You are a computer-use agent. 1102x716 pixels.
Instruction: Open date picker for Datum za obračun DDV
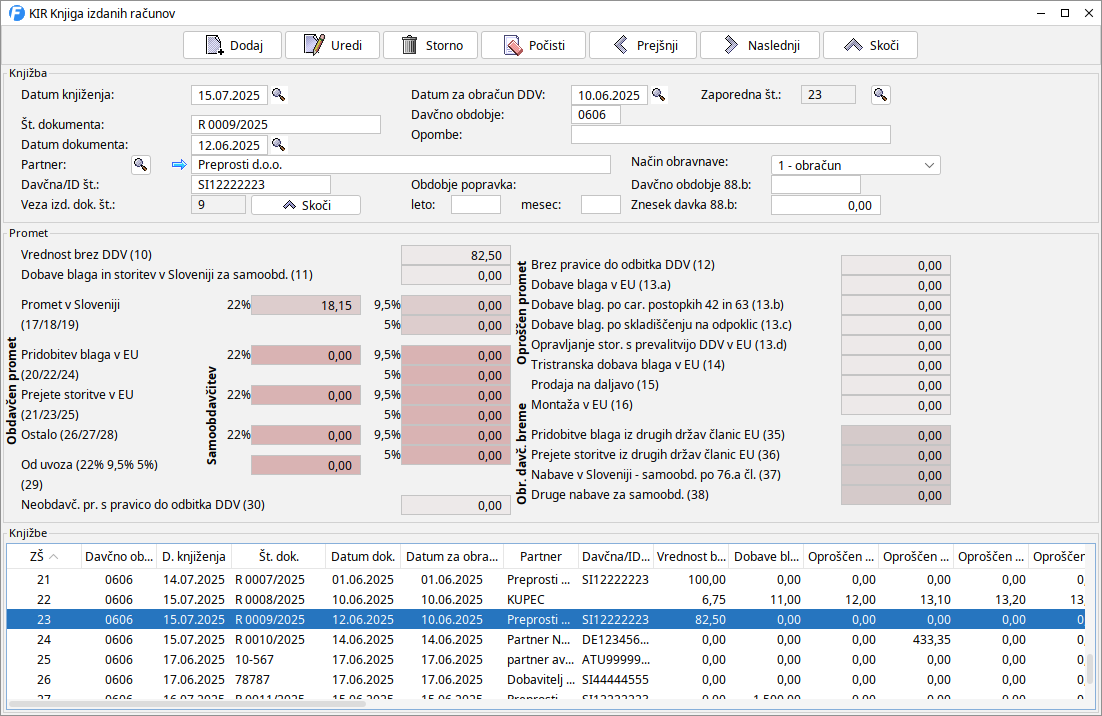[658, 95]
